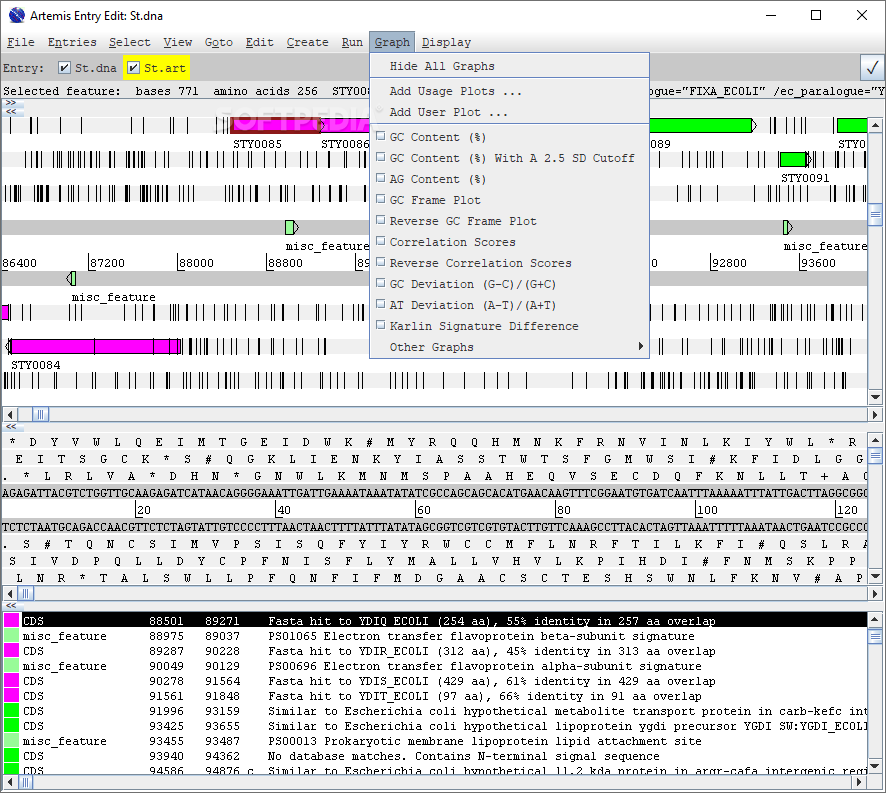Collapse feature display using its << arrows
The width and height of the screenshot is (886, 793).
(x=11, y=111)
